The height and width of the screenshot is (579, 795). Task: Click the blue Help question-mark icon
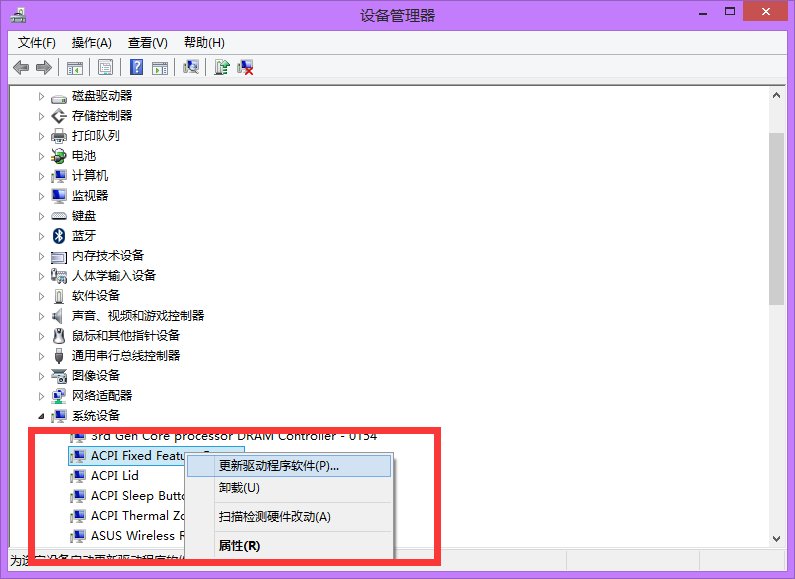click(136, 67)
